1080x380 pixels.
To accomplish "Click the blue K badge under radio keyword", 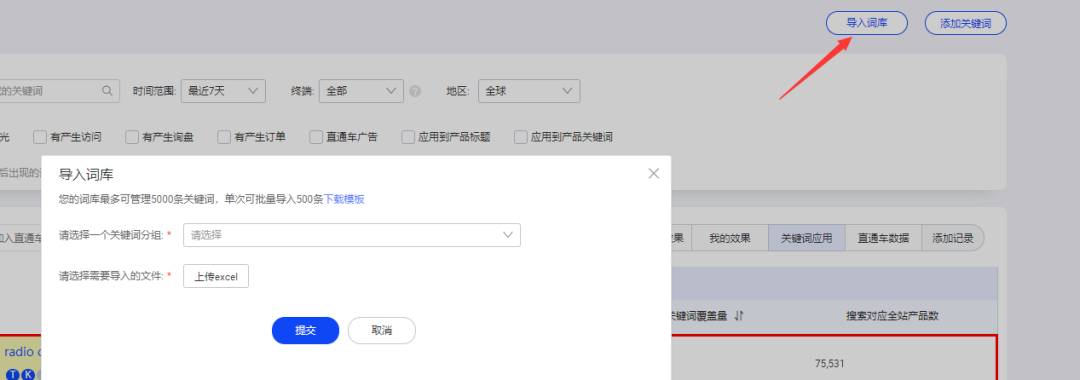I will point(28,374).
